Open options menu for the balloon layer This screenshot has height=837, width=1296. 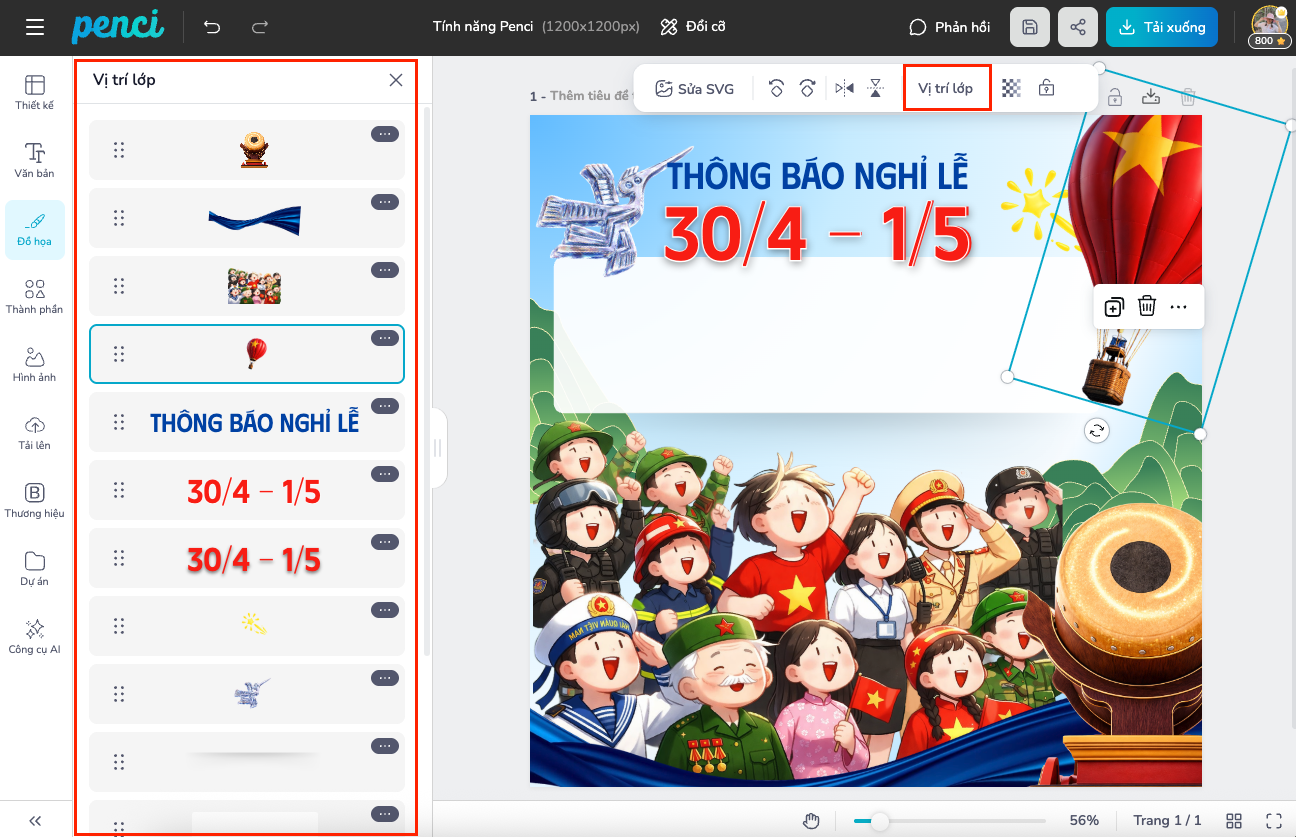coord(385,338)
